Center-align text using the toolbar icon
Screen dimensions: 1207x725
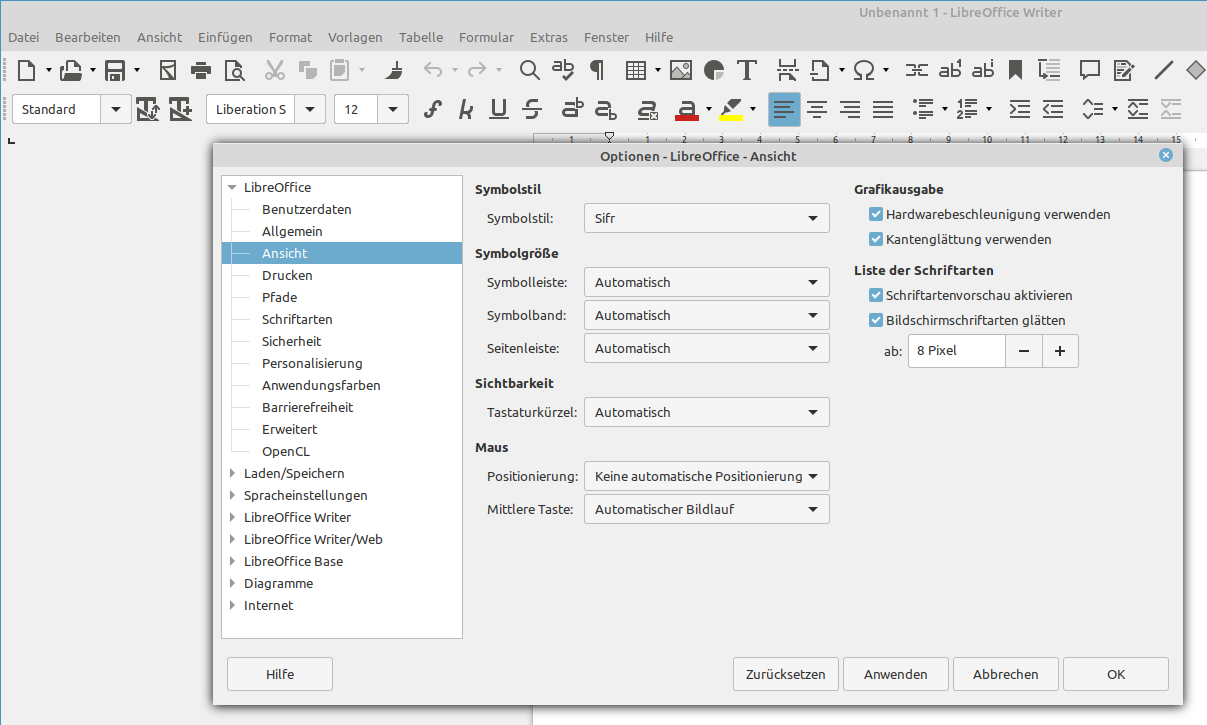[818, 109]
